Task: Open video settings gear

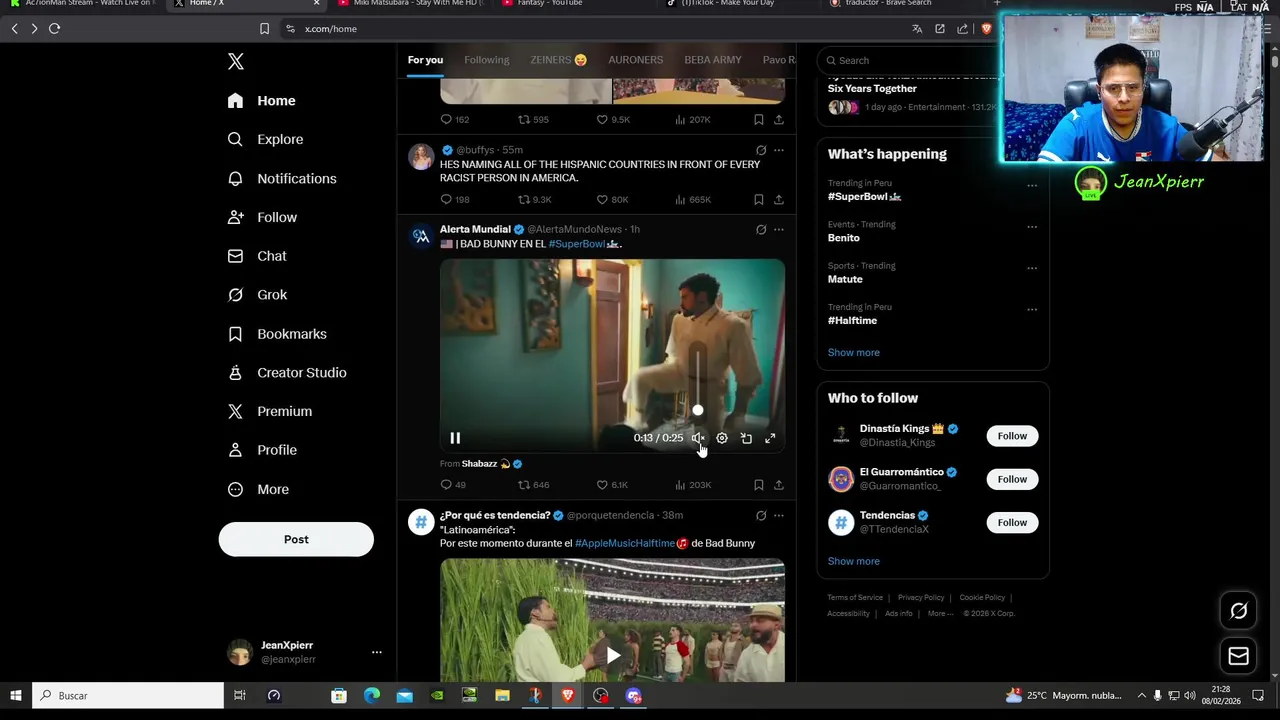Action: click(x=722, y=438)
